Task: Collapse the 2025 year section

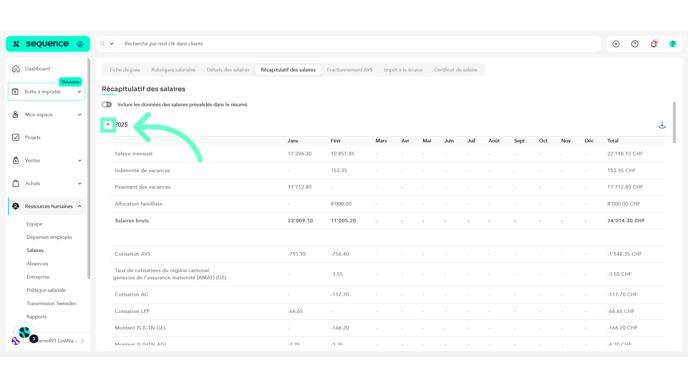Action: pos(108,125)
